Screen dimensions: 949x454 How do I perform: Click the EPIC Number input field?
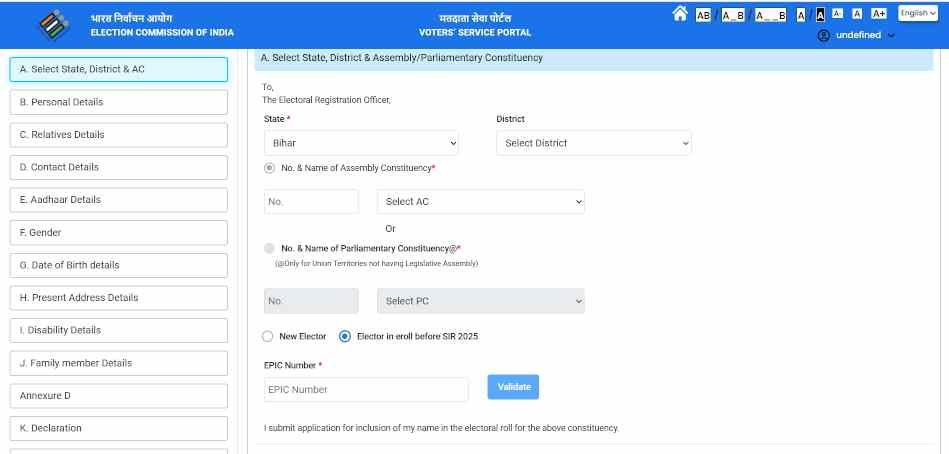366,389
